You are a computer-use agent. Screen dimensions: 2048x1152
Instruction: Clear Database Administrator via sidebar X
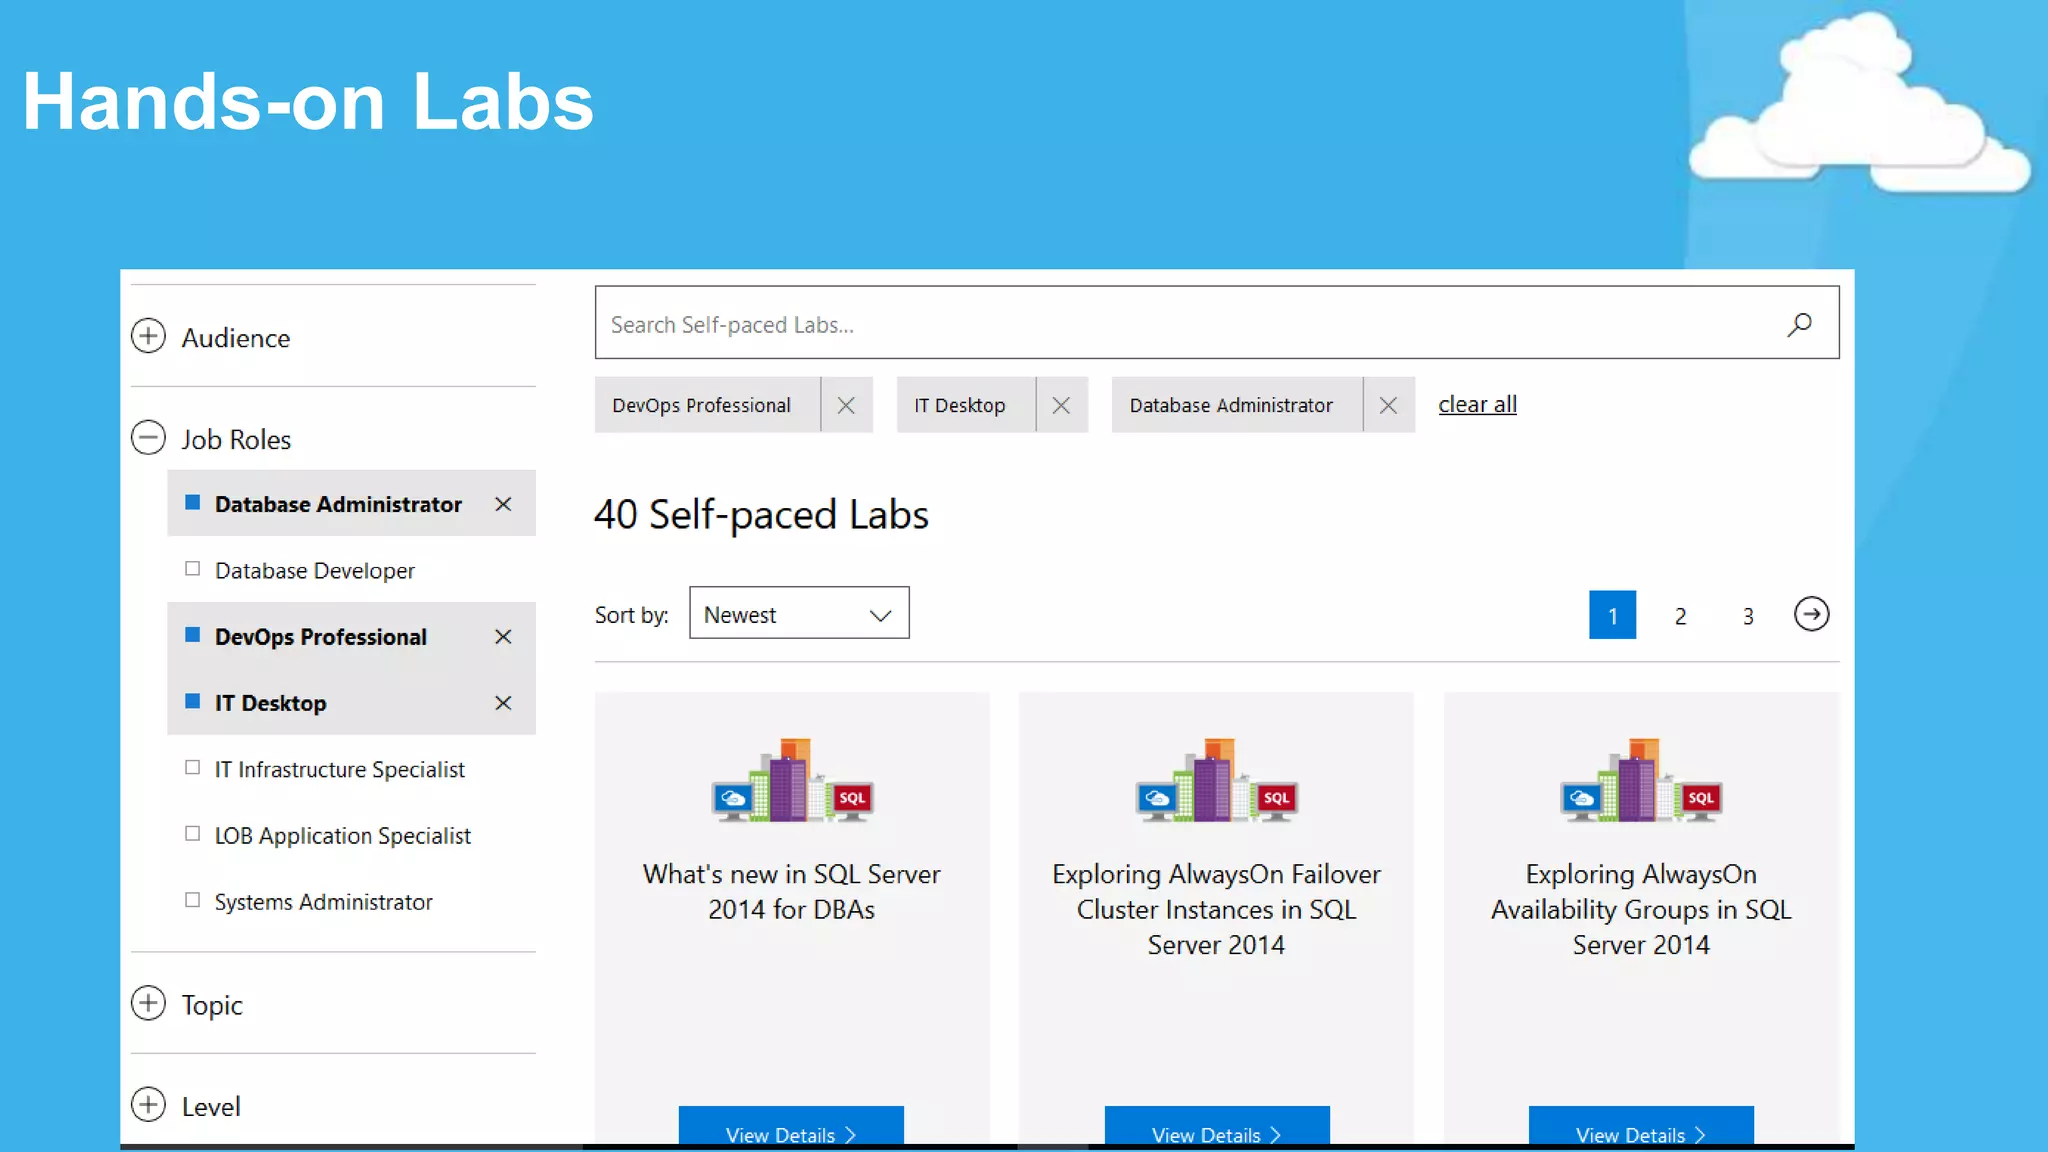click(x=503, y=504)
